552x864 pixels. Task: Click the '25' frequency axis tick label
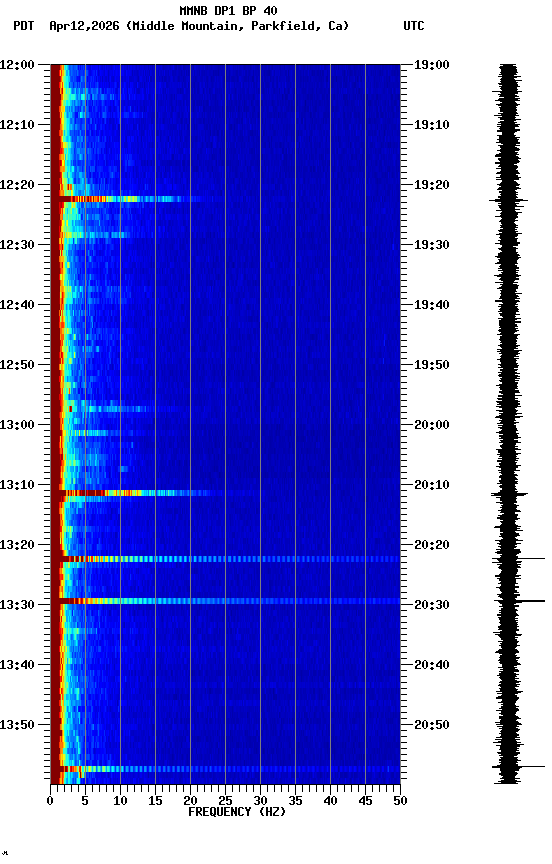(225, 802)
